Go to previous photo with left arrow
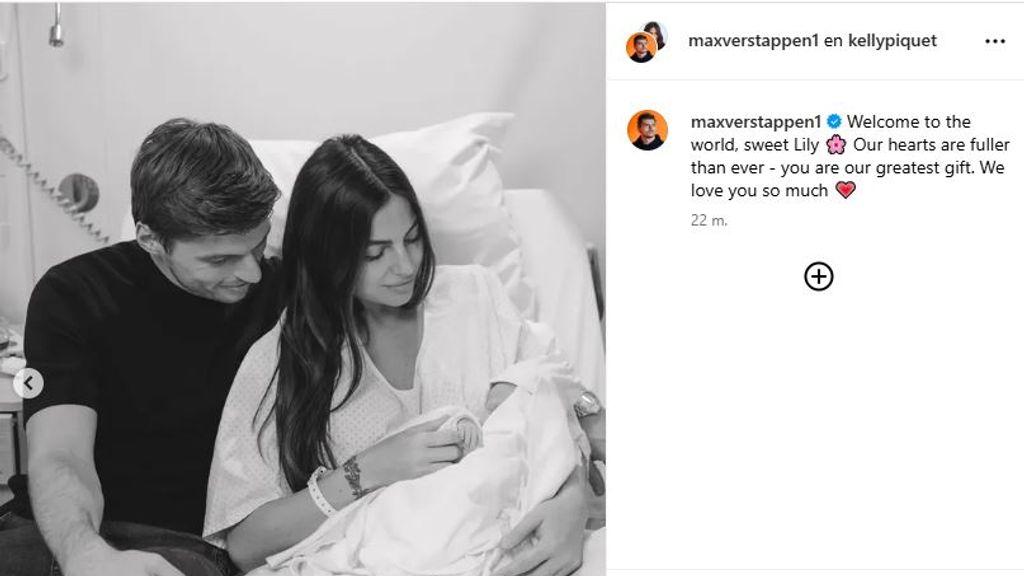This screenshot has height=576, width=1024. tap(28, 383)
